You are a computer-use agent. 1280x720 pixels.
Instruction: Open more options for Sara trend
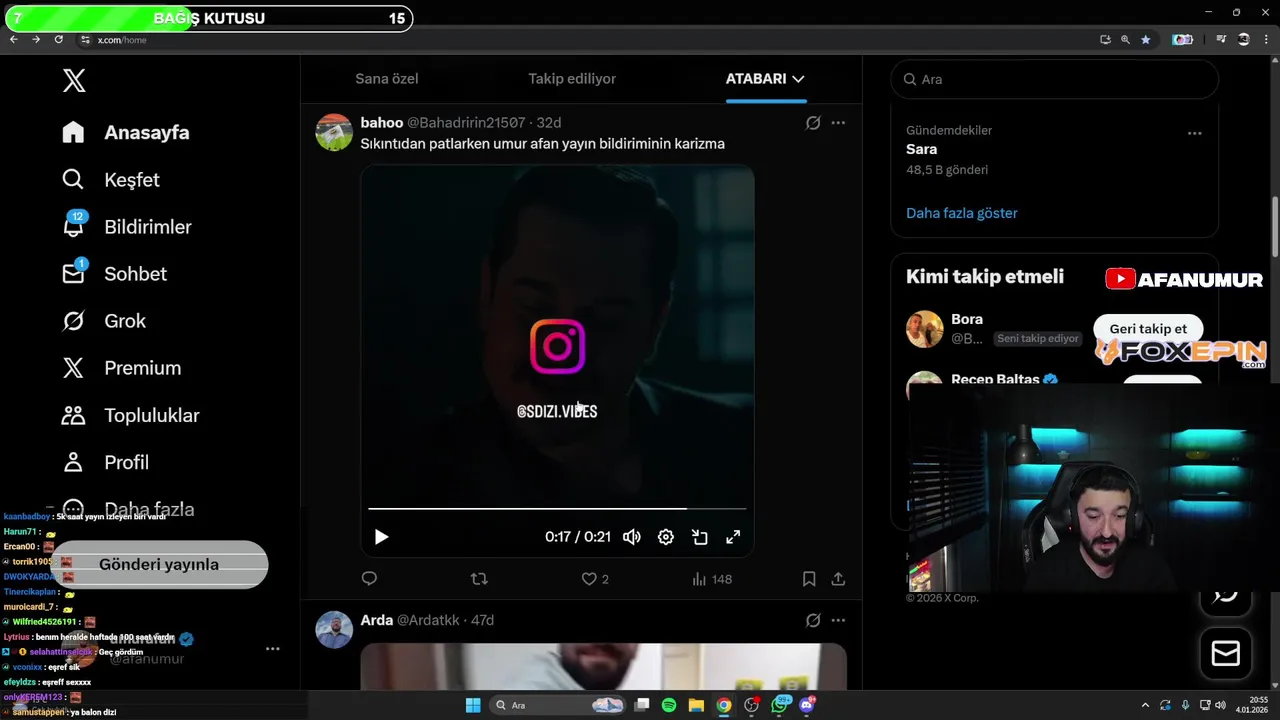click(x=1194, y=132)
